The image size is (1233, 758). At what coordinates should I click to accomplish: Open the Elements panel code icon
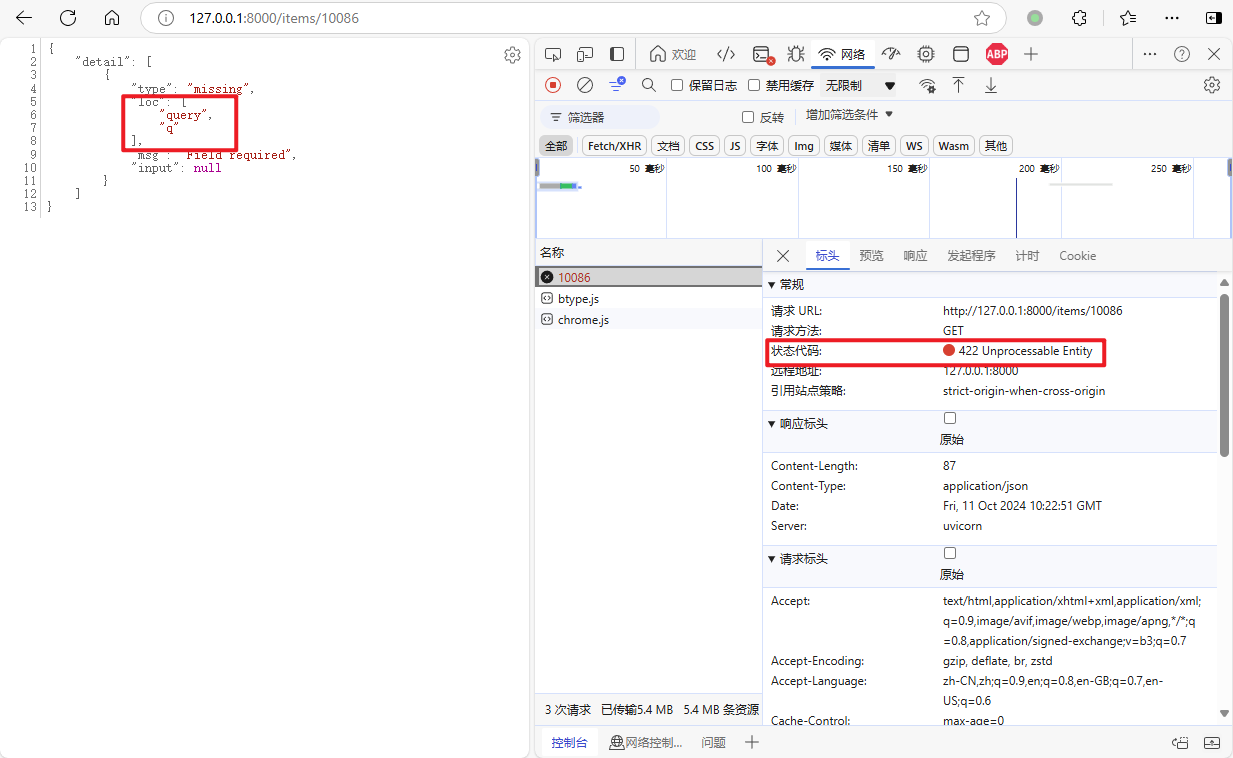(727, 54)
